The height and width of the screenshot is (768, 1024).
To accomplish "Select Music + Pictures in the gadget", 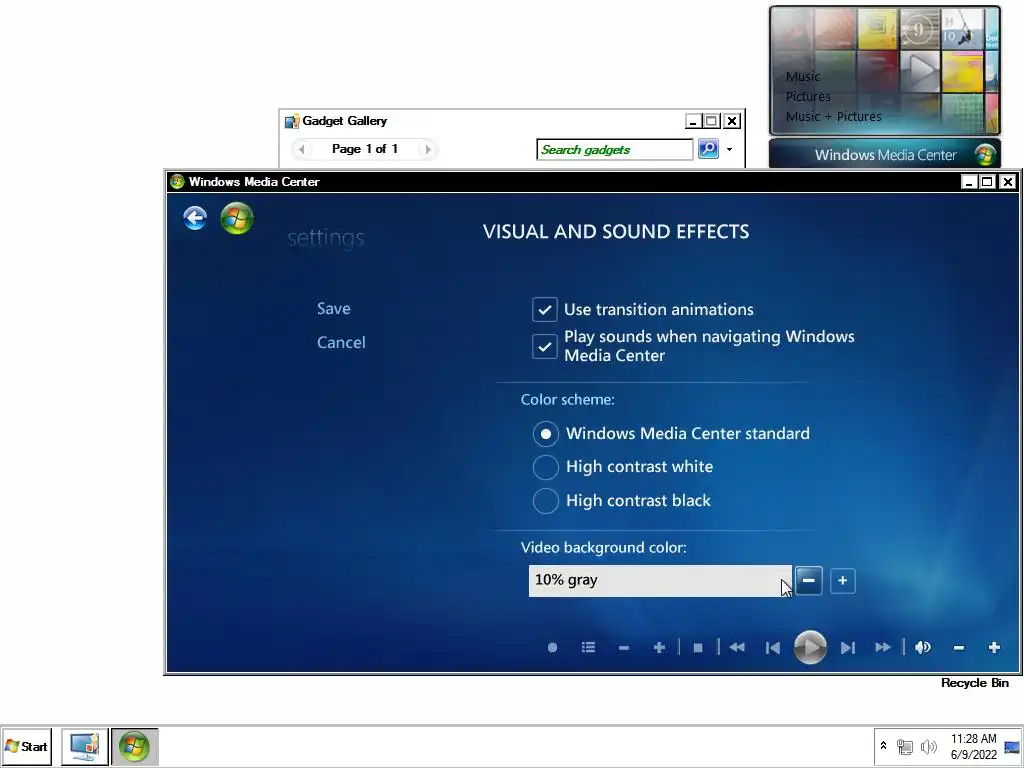I will pyautogui.click(x=833, y=117).
